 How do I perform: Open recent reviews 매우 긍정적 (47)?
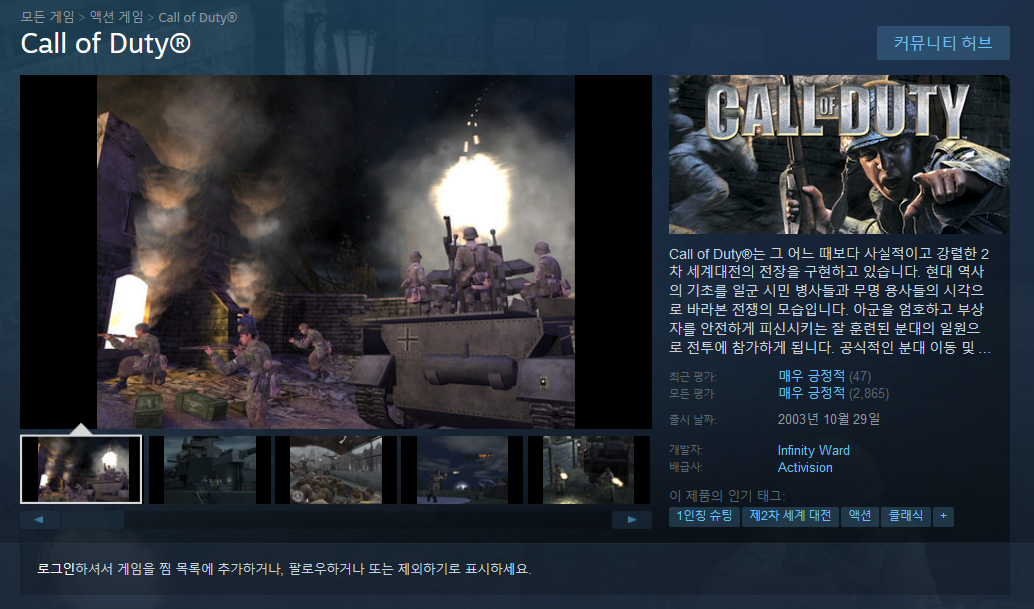[824, 376]
